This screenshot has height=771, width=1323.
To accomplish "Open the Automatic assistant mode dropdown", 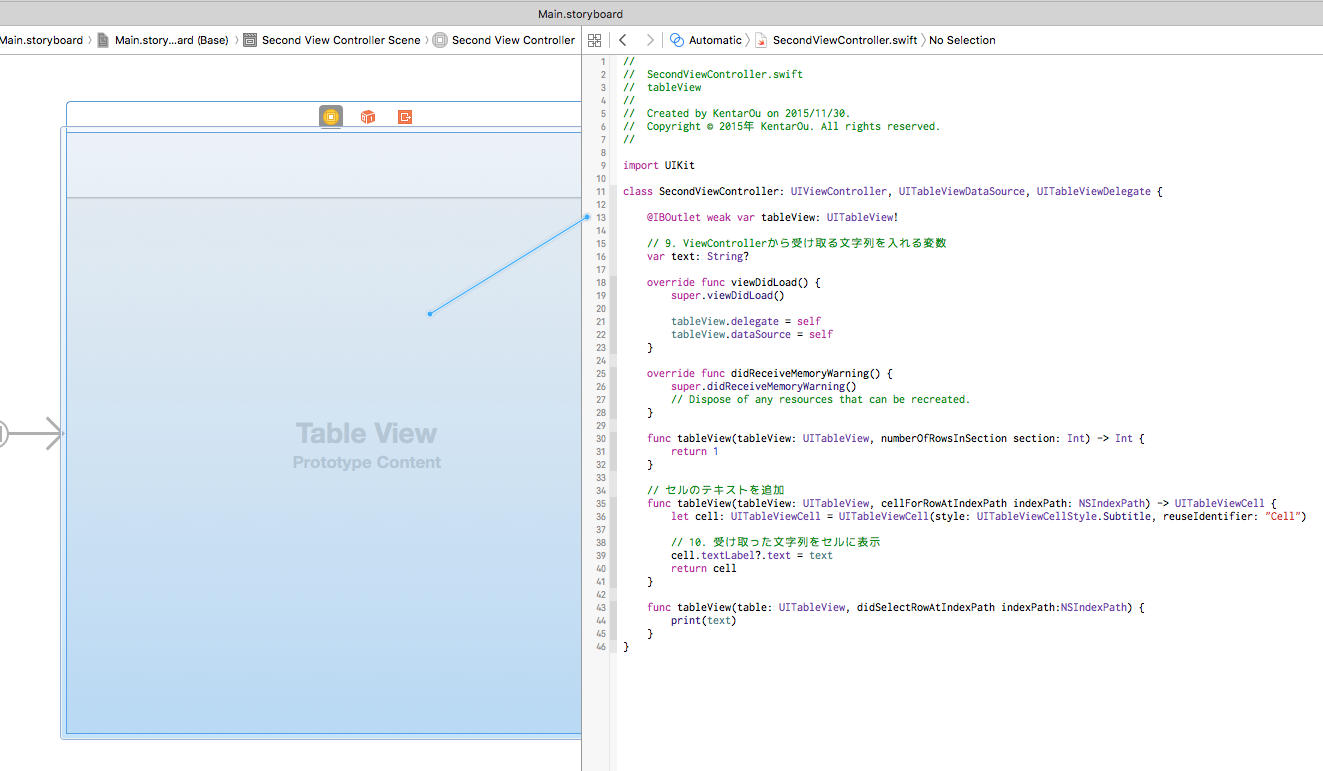I will (x=712, y=39).
